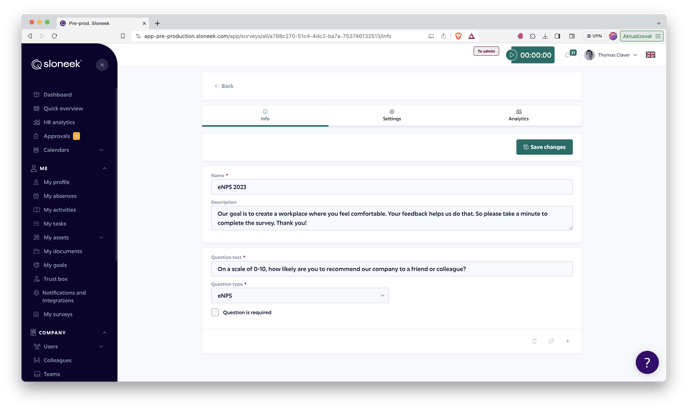Click the Save changes button

(544, 147)
